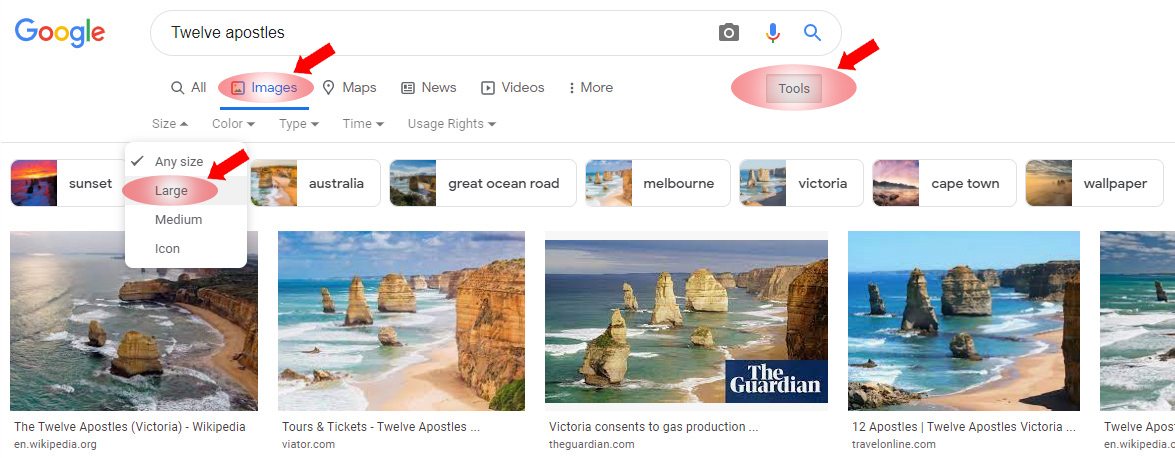Open the Usage Rights dropdown
Screen dimensions: 1175x458
click(451, 124)
